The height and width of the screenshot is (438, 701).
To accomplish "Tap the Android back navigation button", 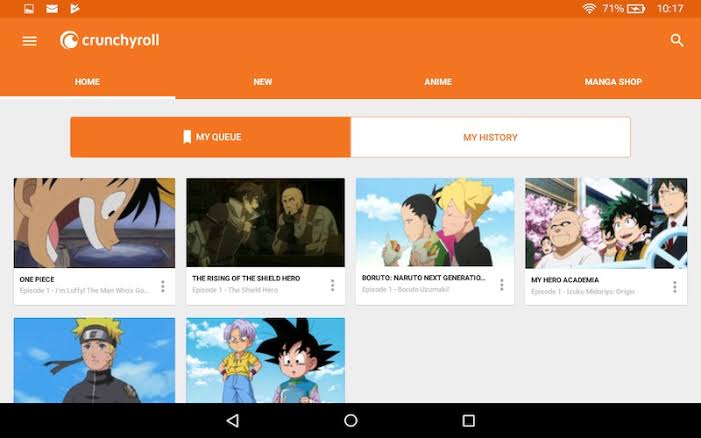I will [233, 421].
